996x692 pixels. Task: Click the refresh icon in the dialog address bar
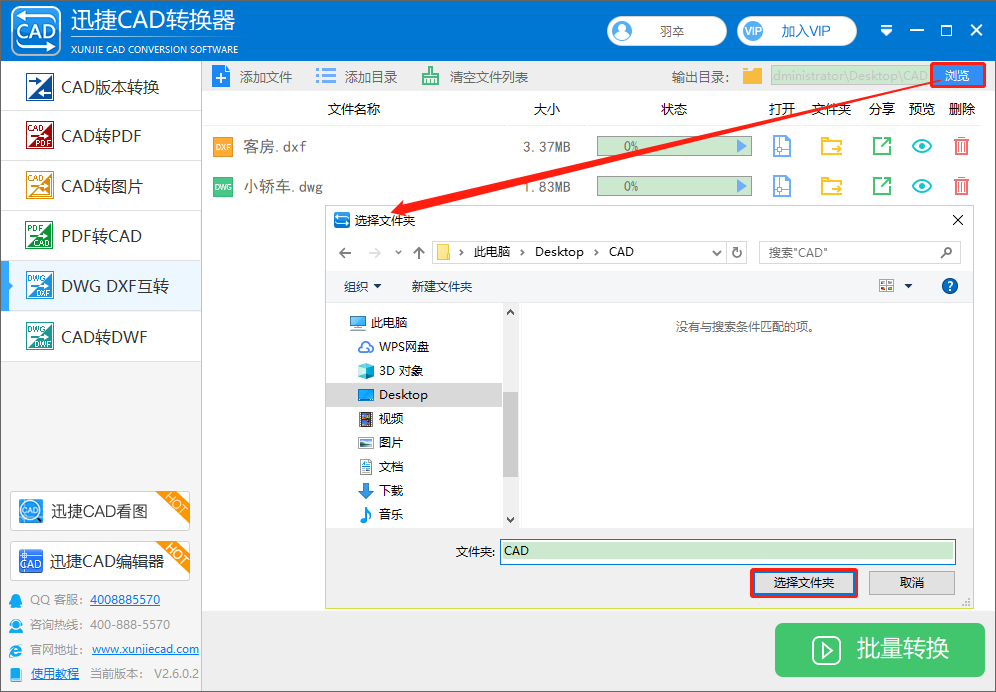coord(737,252)
